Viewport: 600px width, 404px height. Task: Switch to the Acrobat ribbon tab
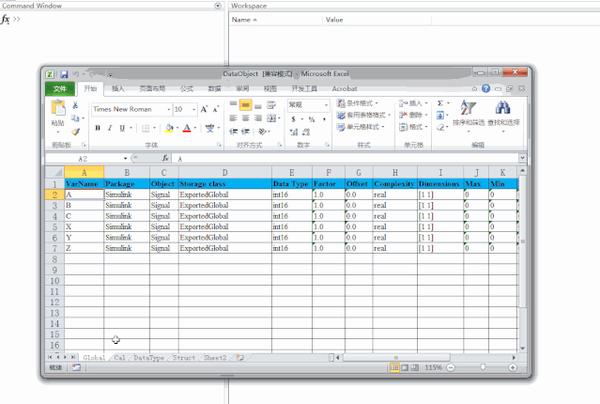click(344, 89)
